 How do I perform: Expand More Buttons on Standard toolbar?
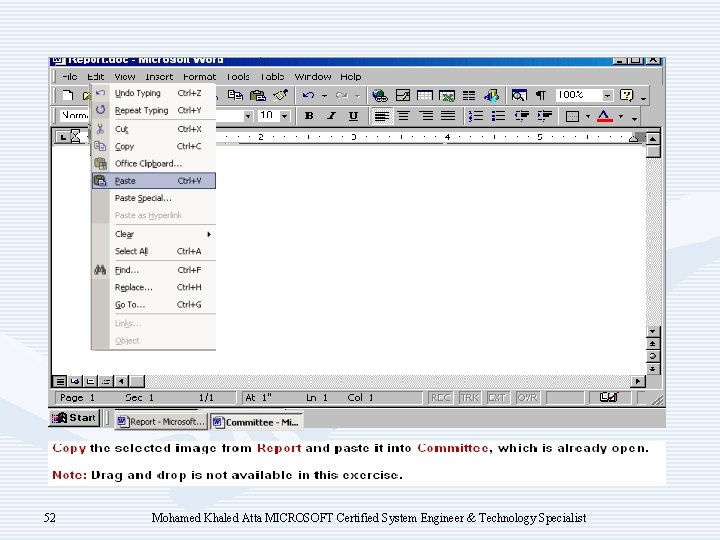click(x=643, y=96)
